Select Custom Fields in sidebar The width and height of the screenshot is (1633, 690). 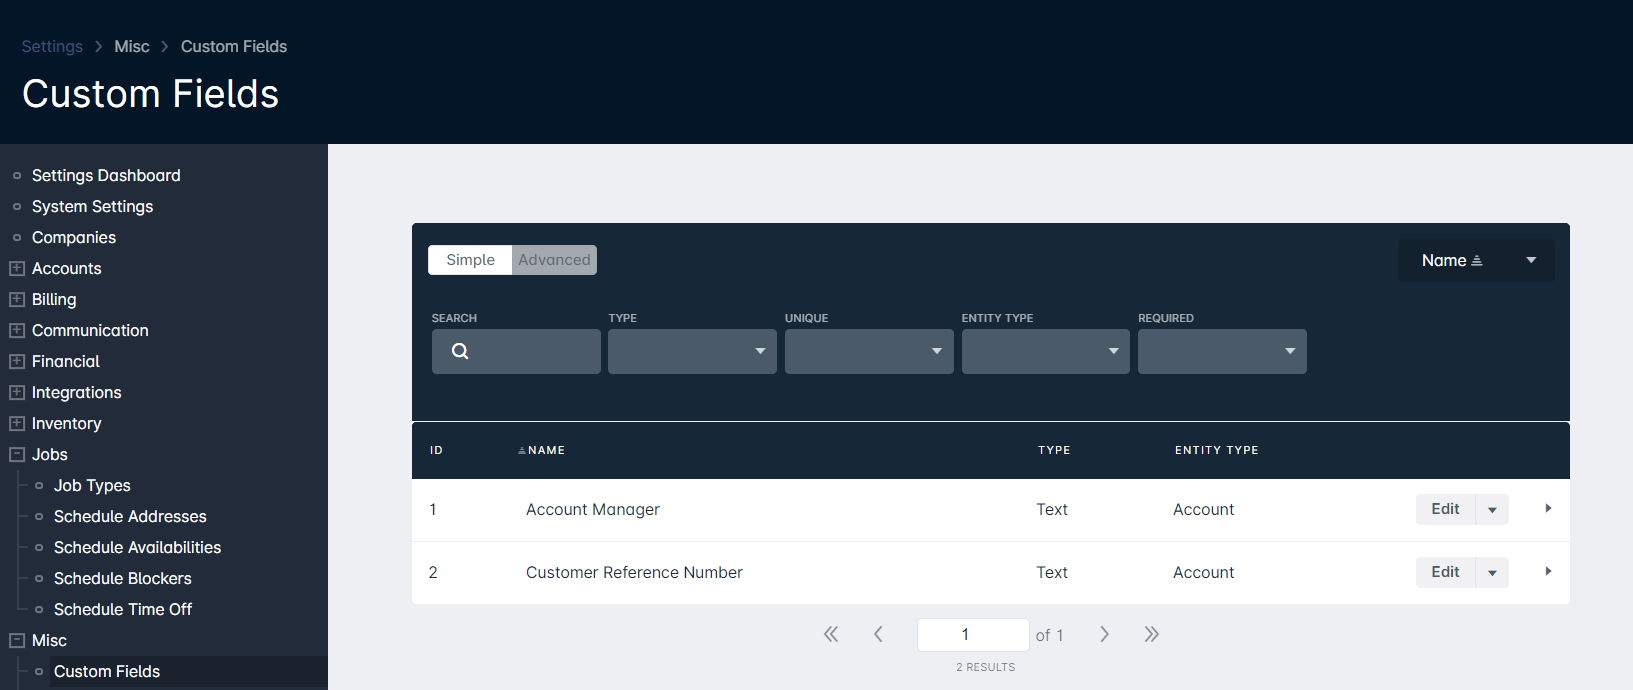[x=107, y=671]
